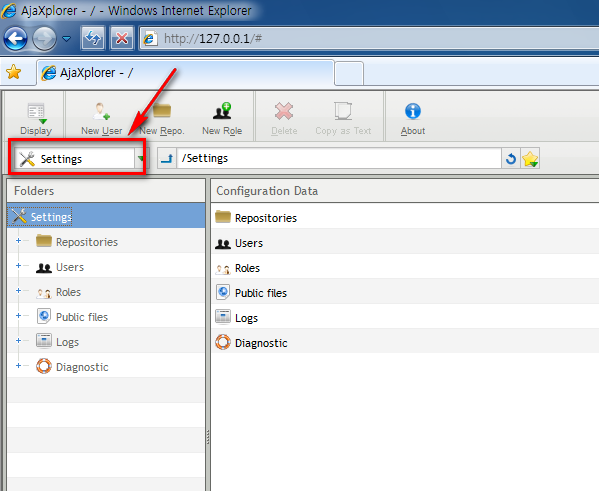Click the browser Forward button
The height and width of the screenshot is (491, 599).
pos(44,38)
